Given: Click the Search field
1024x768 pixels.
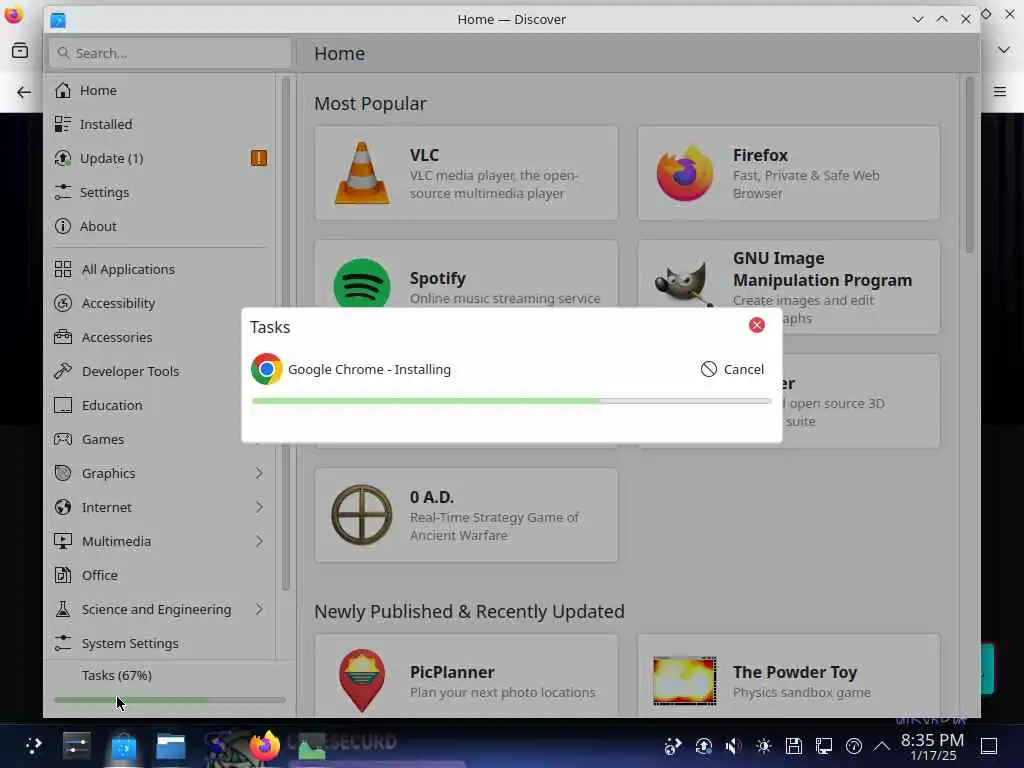Looking at the screenshot, I should [x=170, y=53].
